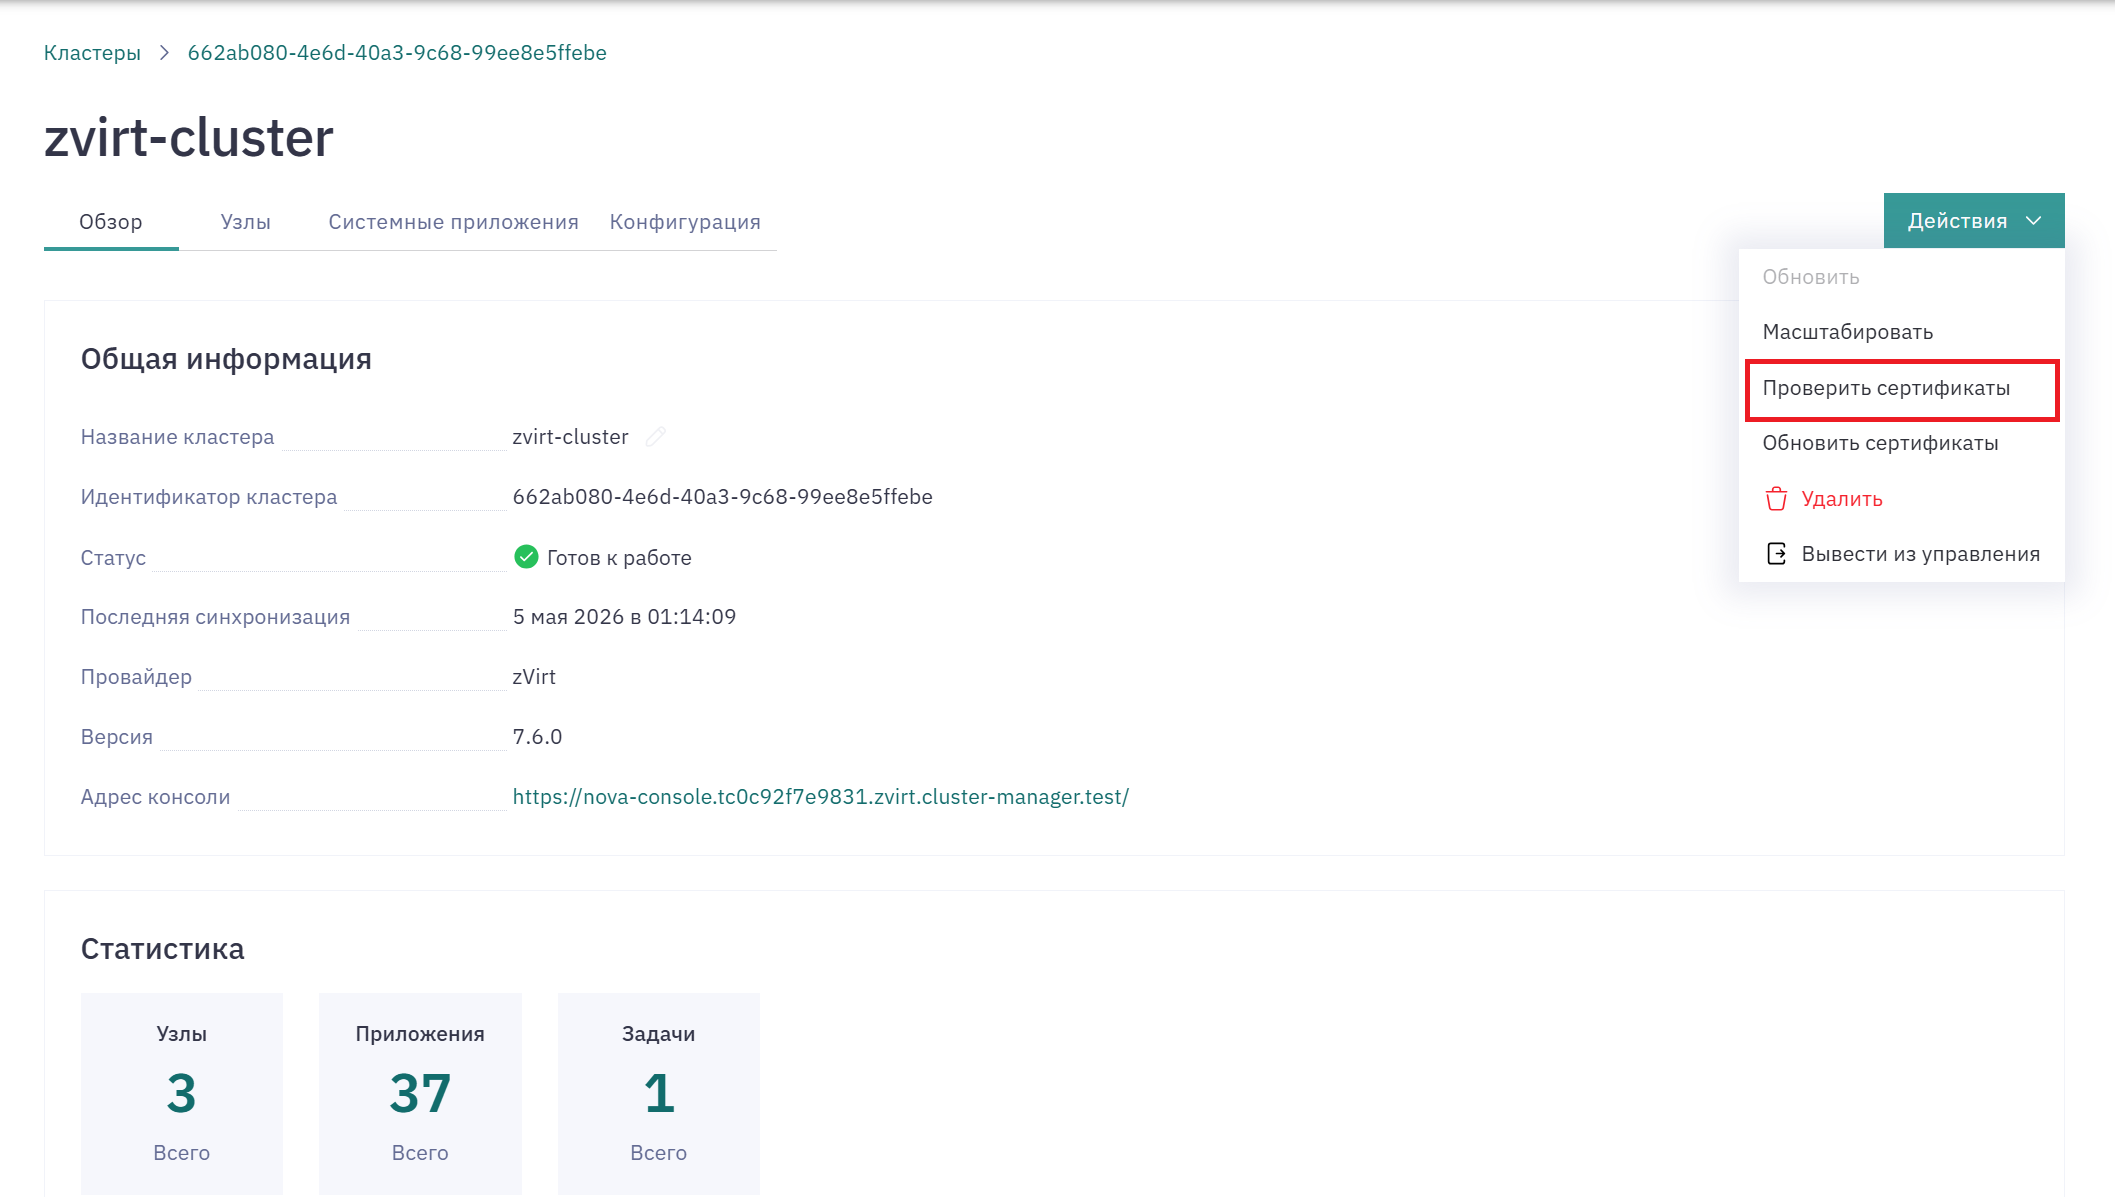Select Вывести из управления option

[1901, 554]
